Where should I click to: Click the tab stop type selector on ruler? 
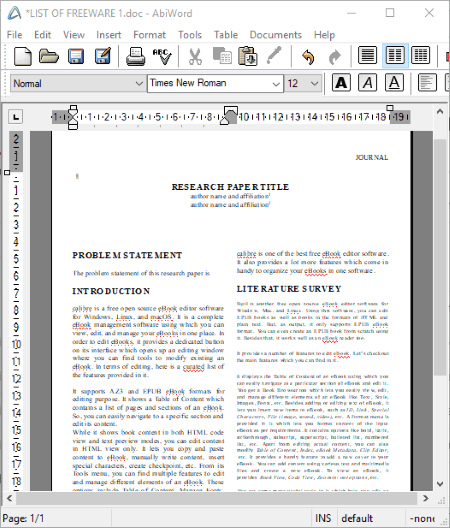coord(16,117)
